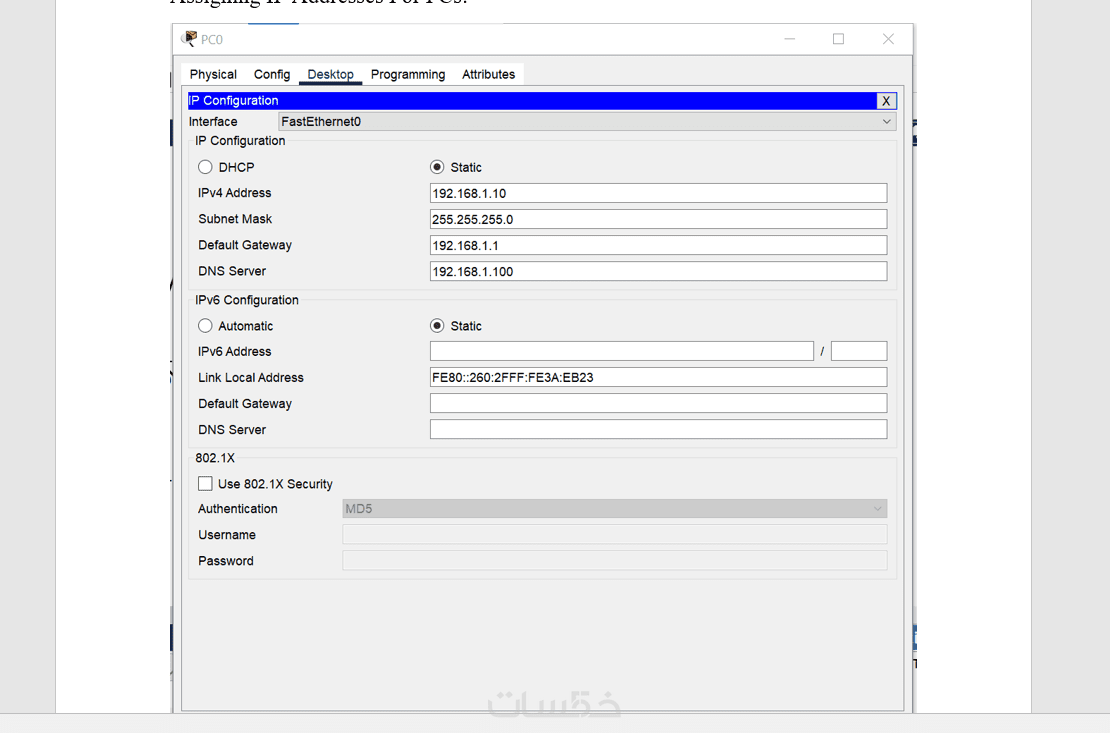Screen dimensions: 1110x733
Task: Open the Physical tab
Action: [213, 74]
